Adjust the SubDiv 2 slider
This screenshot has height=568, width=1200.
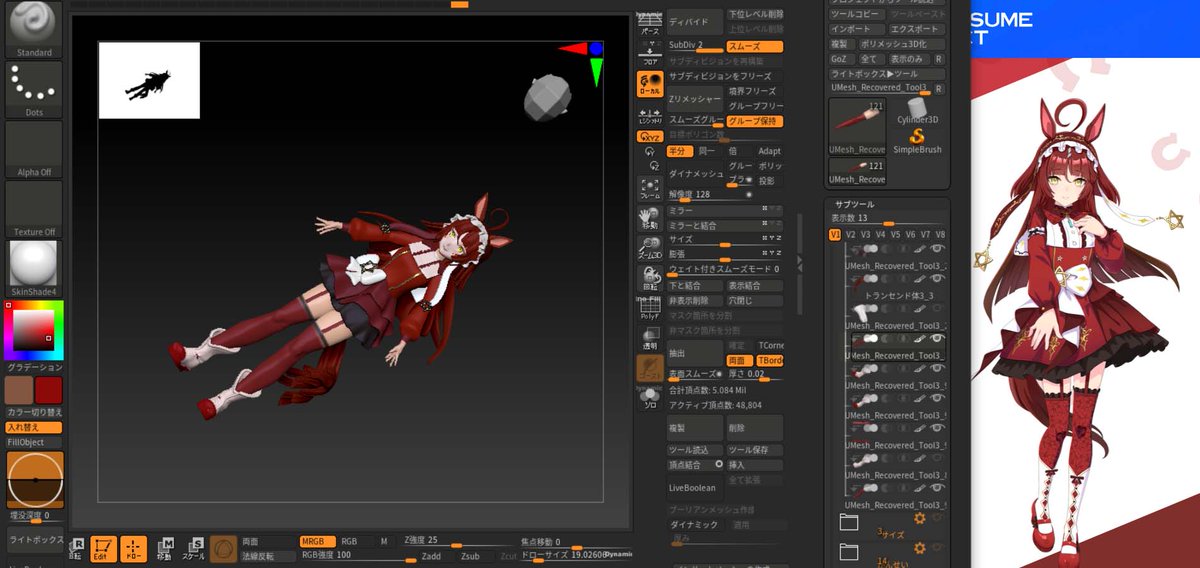[695, 46]
